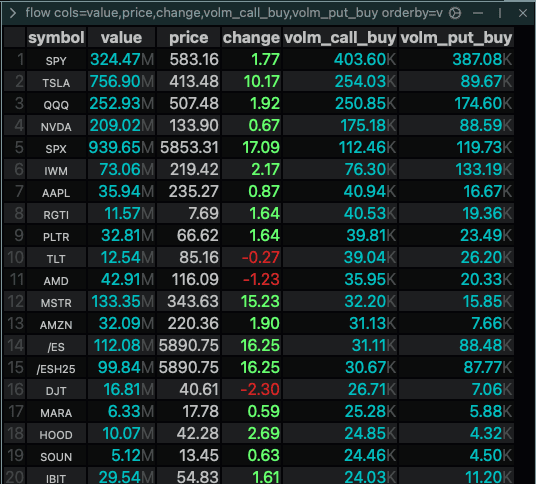
Task: Click the price 5853.31 cell
Action: [x=188, y=148]
